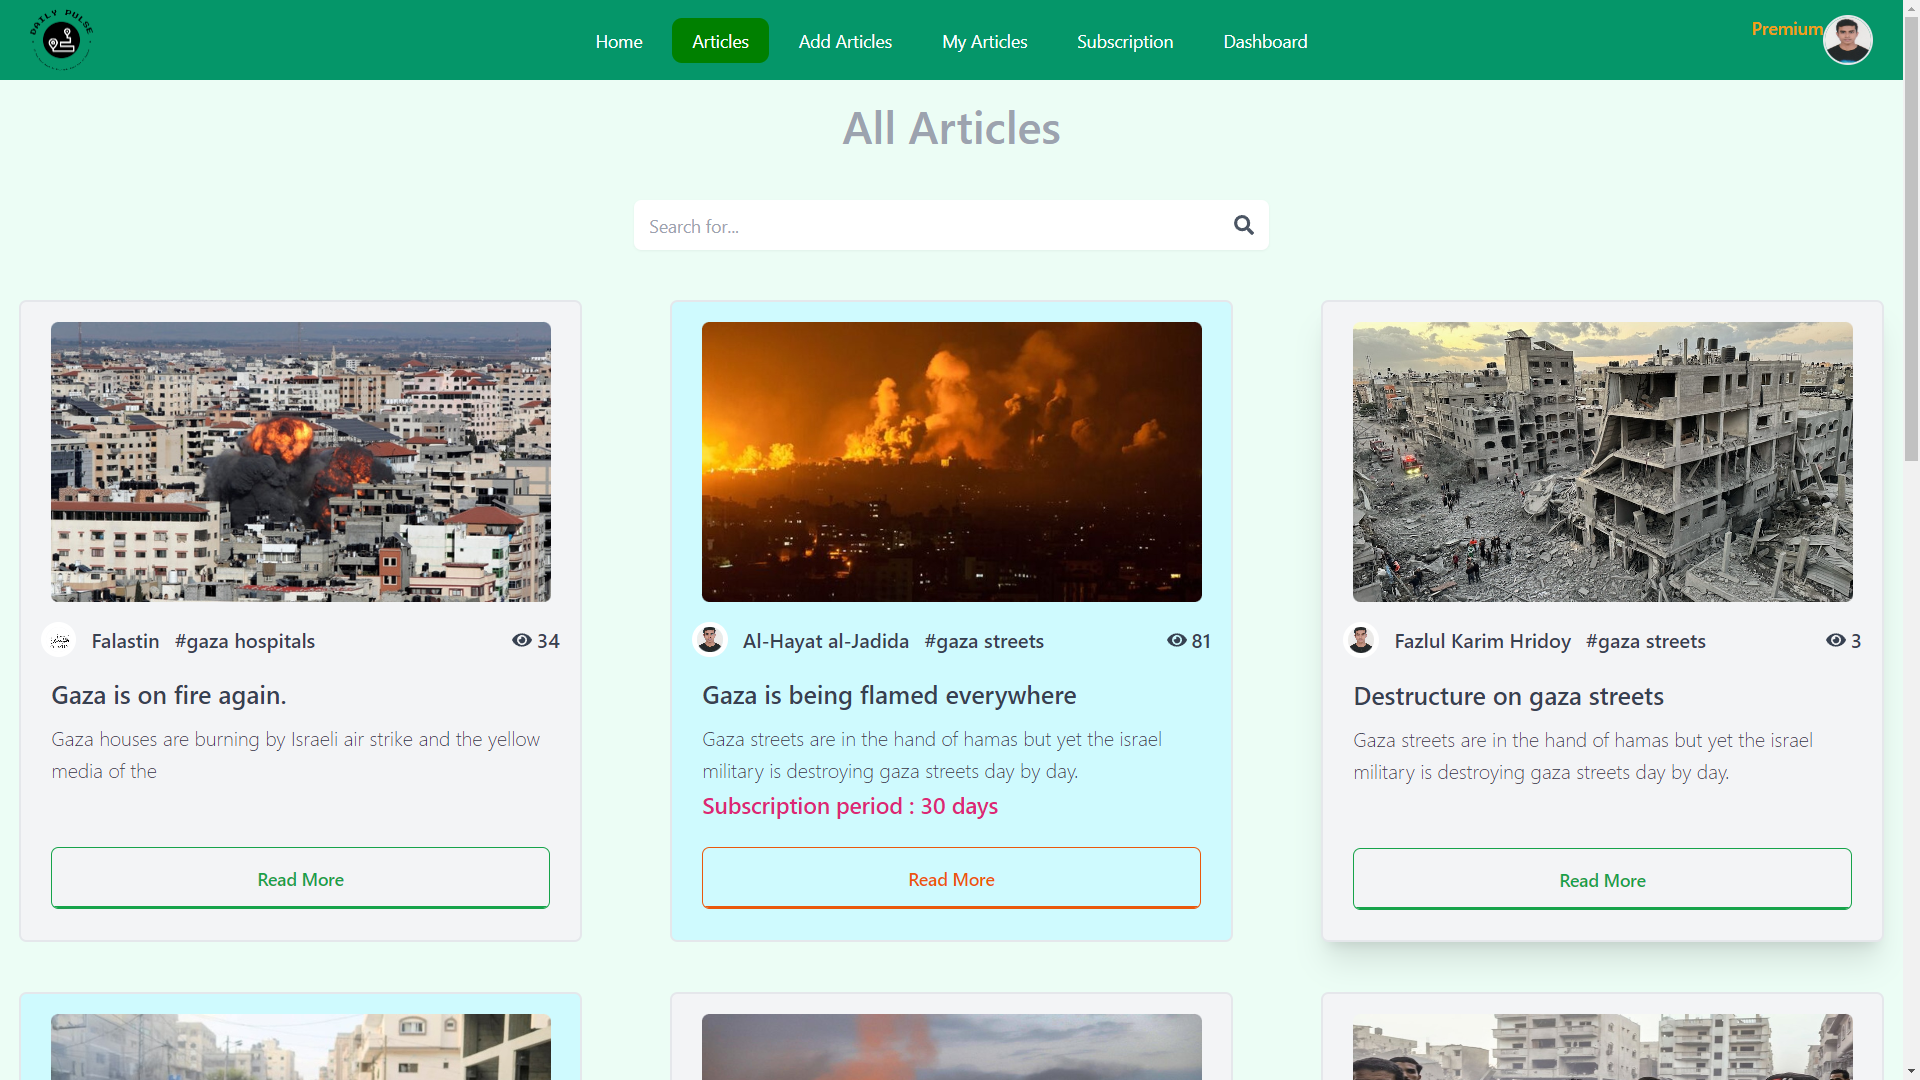Screen dimensions: 1920x1080
Task: Click the eye view-count icon on Falastin's article
Action: pos(522,641)
